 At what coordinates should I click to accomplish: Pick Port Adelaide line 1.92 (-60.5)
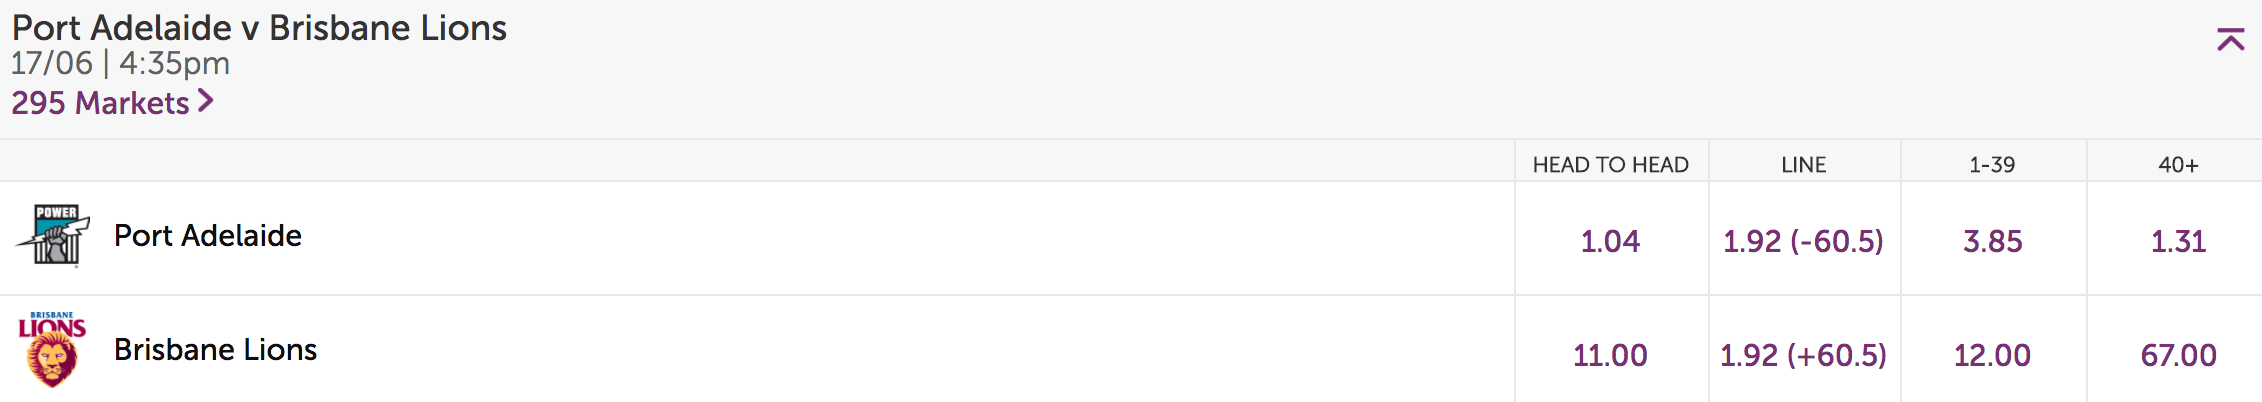pyautogui.click(x=1803, y=241)
